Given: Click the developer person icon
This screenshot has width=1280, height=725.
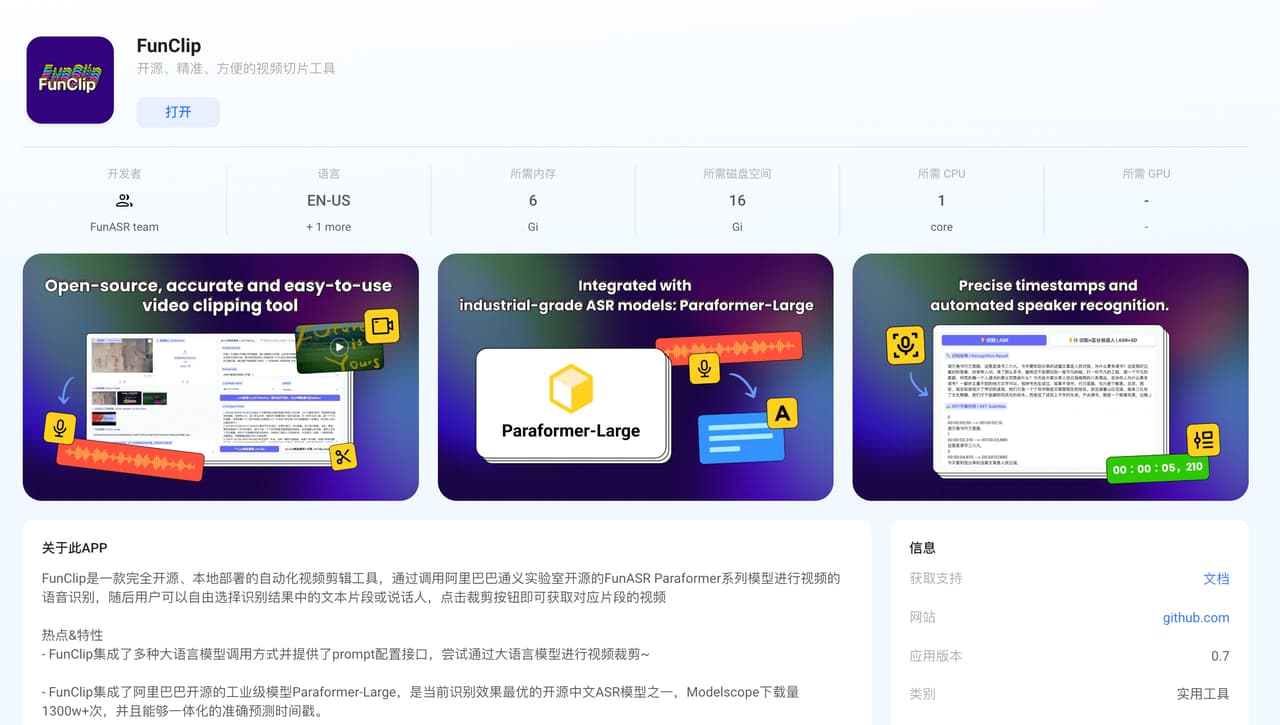Looking at the screenshot, I should (124, 200).
